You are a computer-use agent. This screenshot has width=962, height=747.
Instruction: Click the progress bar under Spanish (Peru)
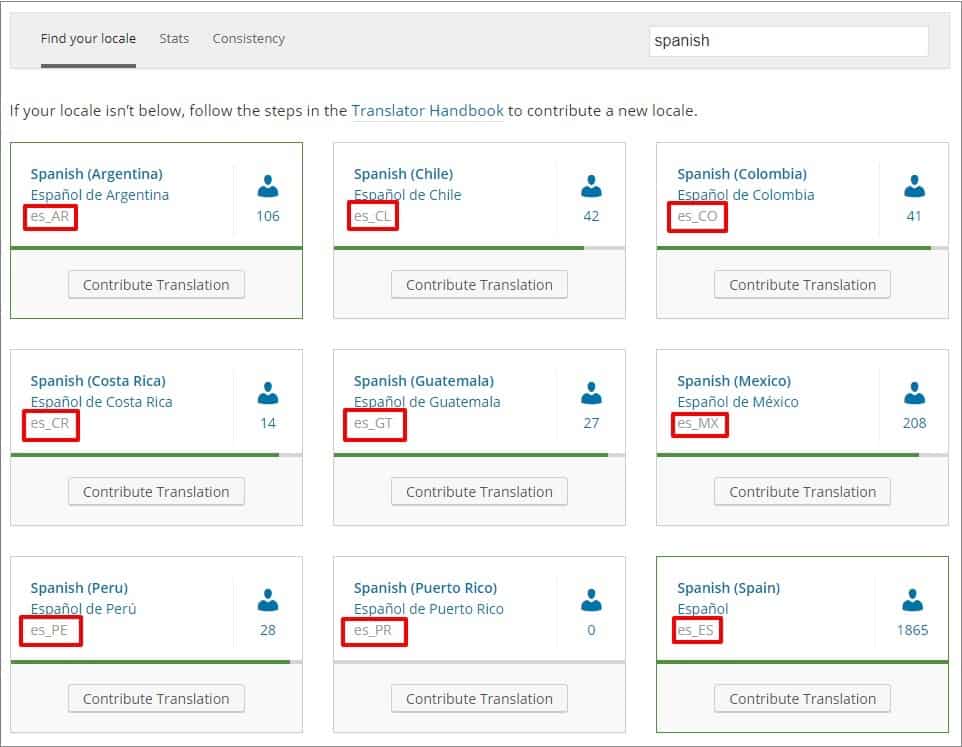(156, 662)
